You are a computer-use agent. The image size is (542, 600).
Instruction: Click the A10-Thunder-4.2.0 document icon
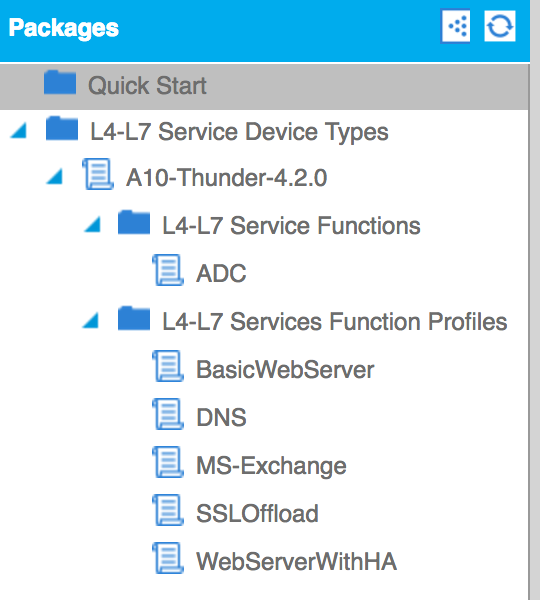point(98,174)
